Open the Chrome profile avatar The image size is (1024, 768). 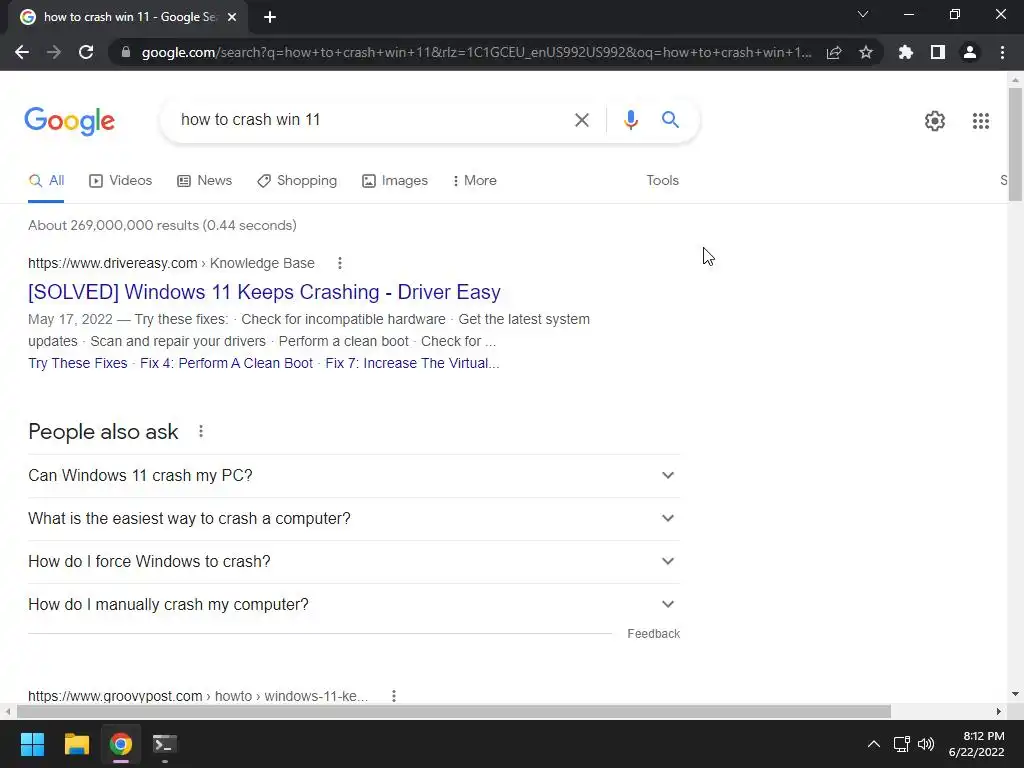pos(970,52)
